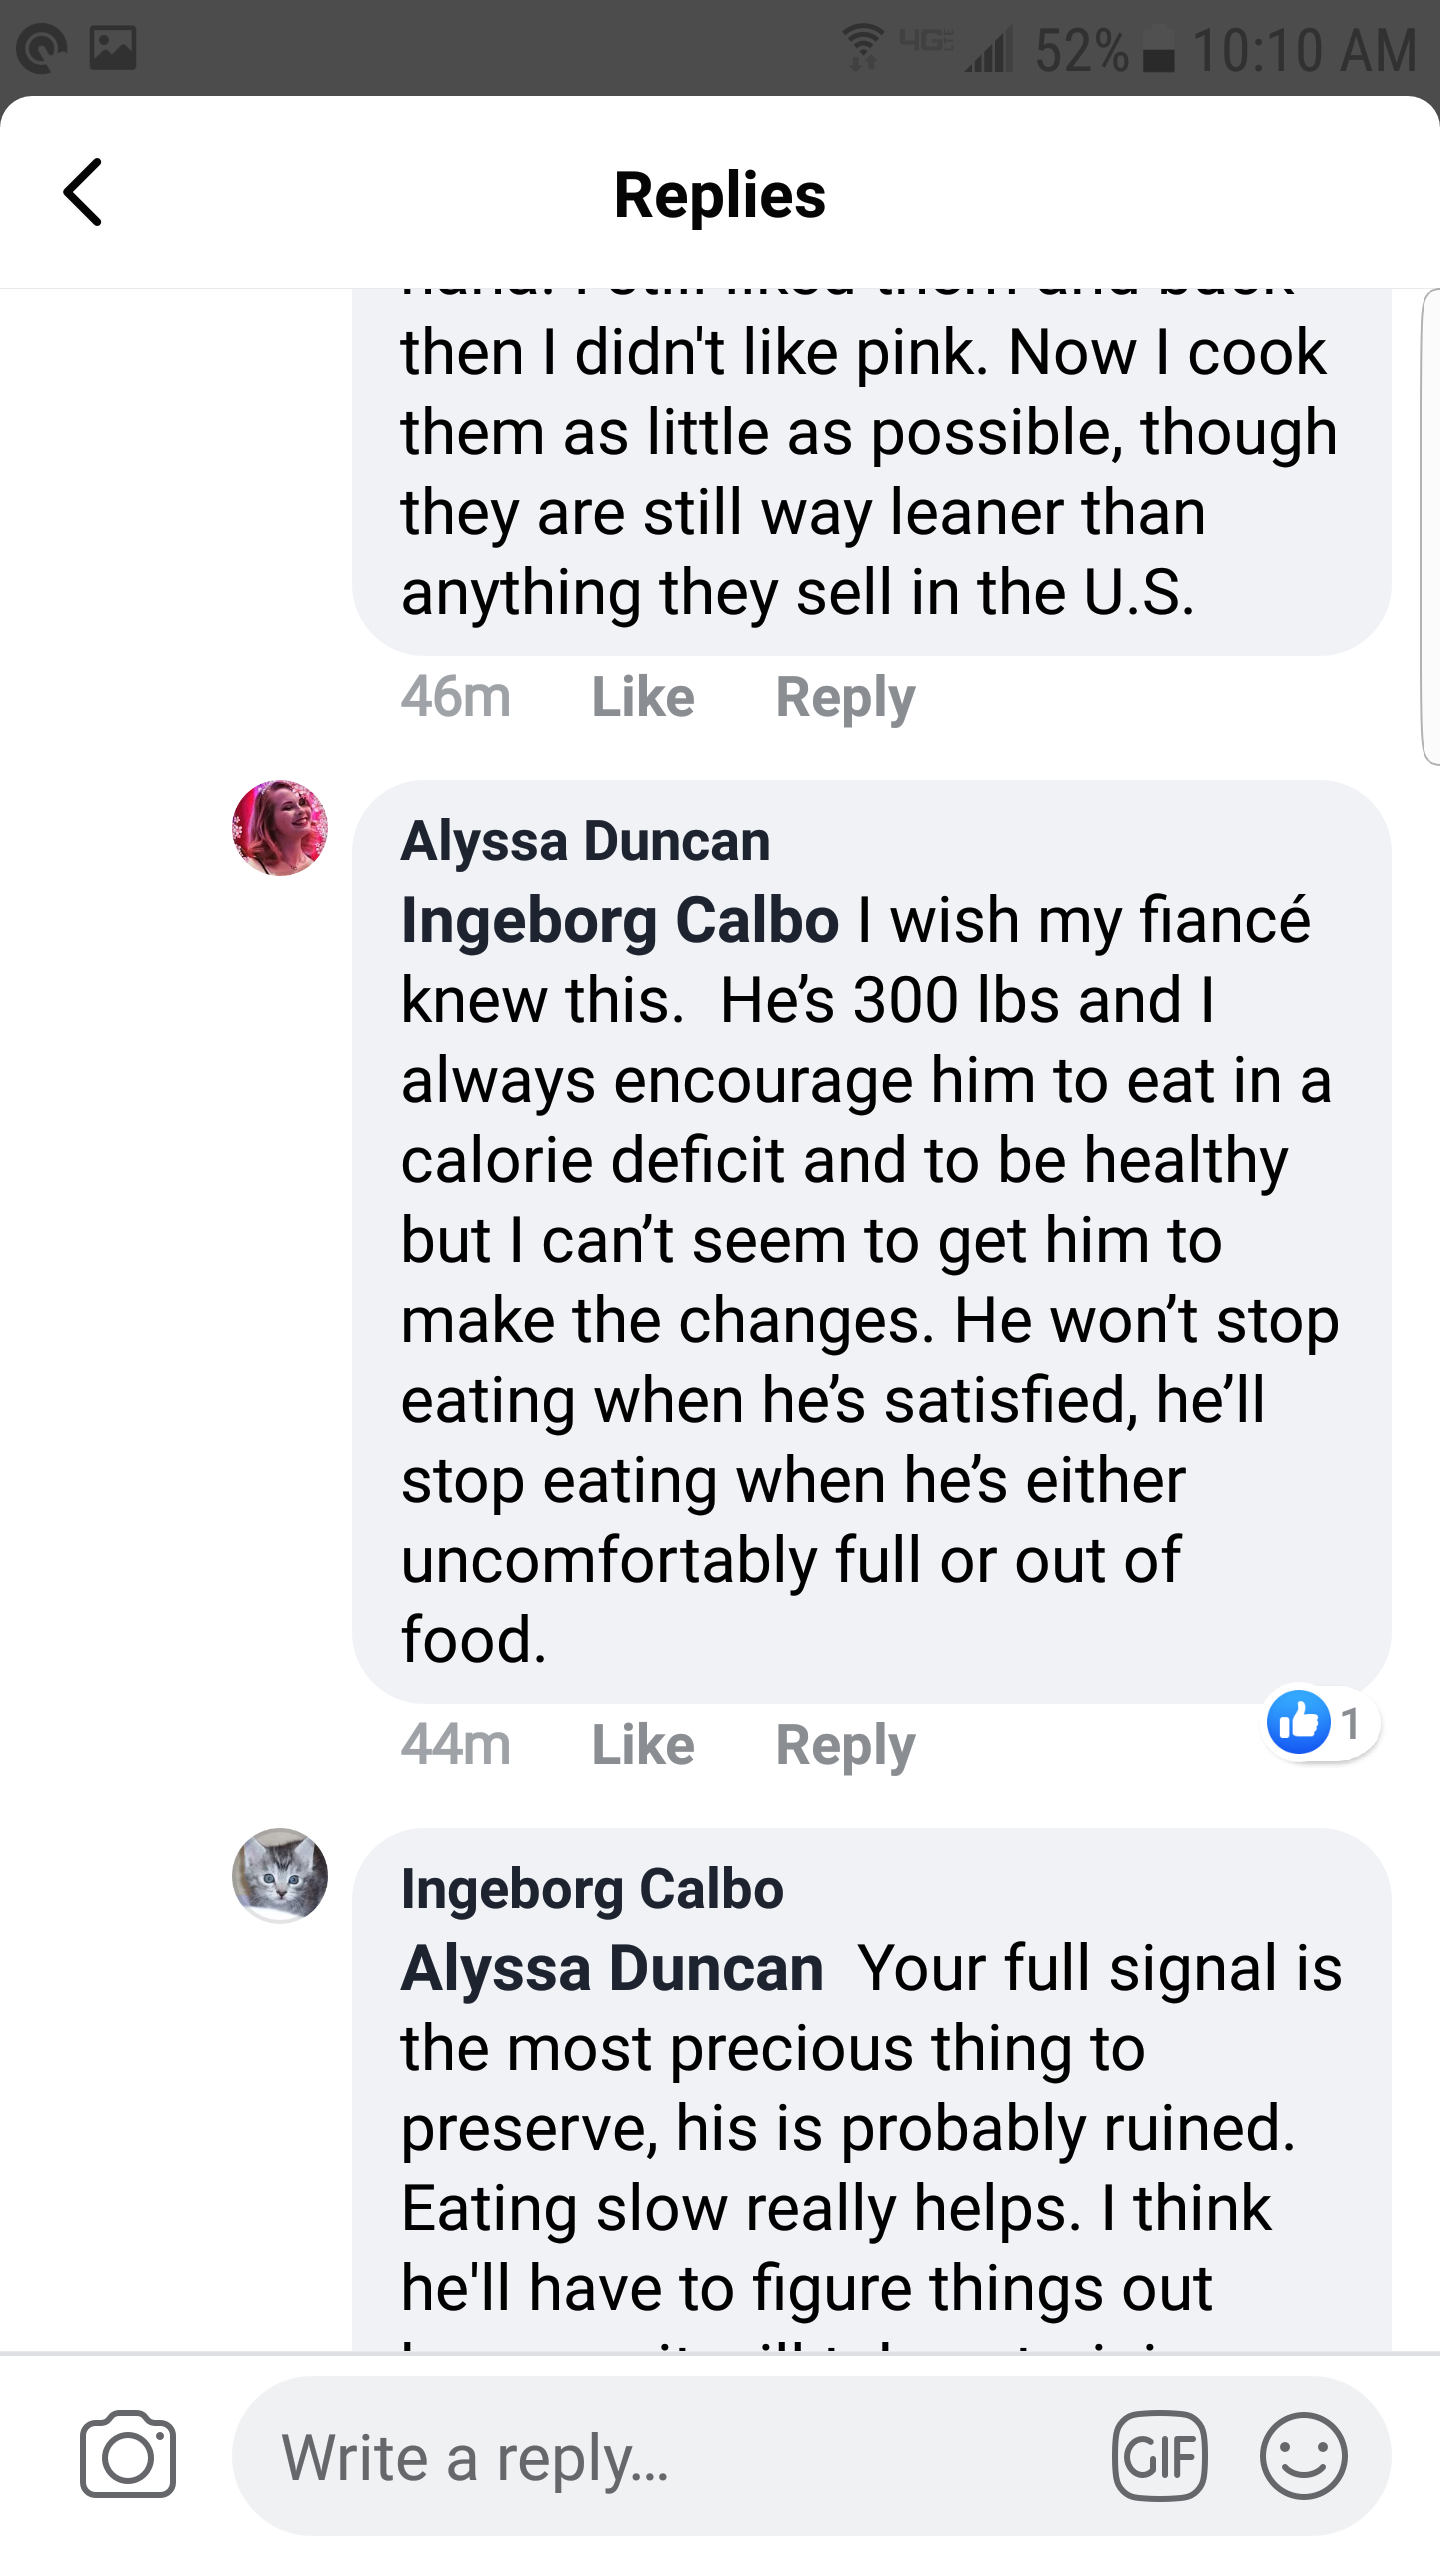This screenshot has width=1440, height=2560.
Task: Open Alyssa Duncan's name link on her comment
Action: pos(586,840)
